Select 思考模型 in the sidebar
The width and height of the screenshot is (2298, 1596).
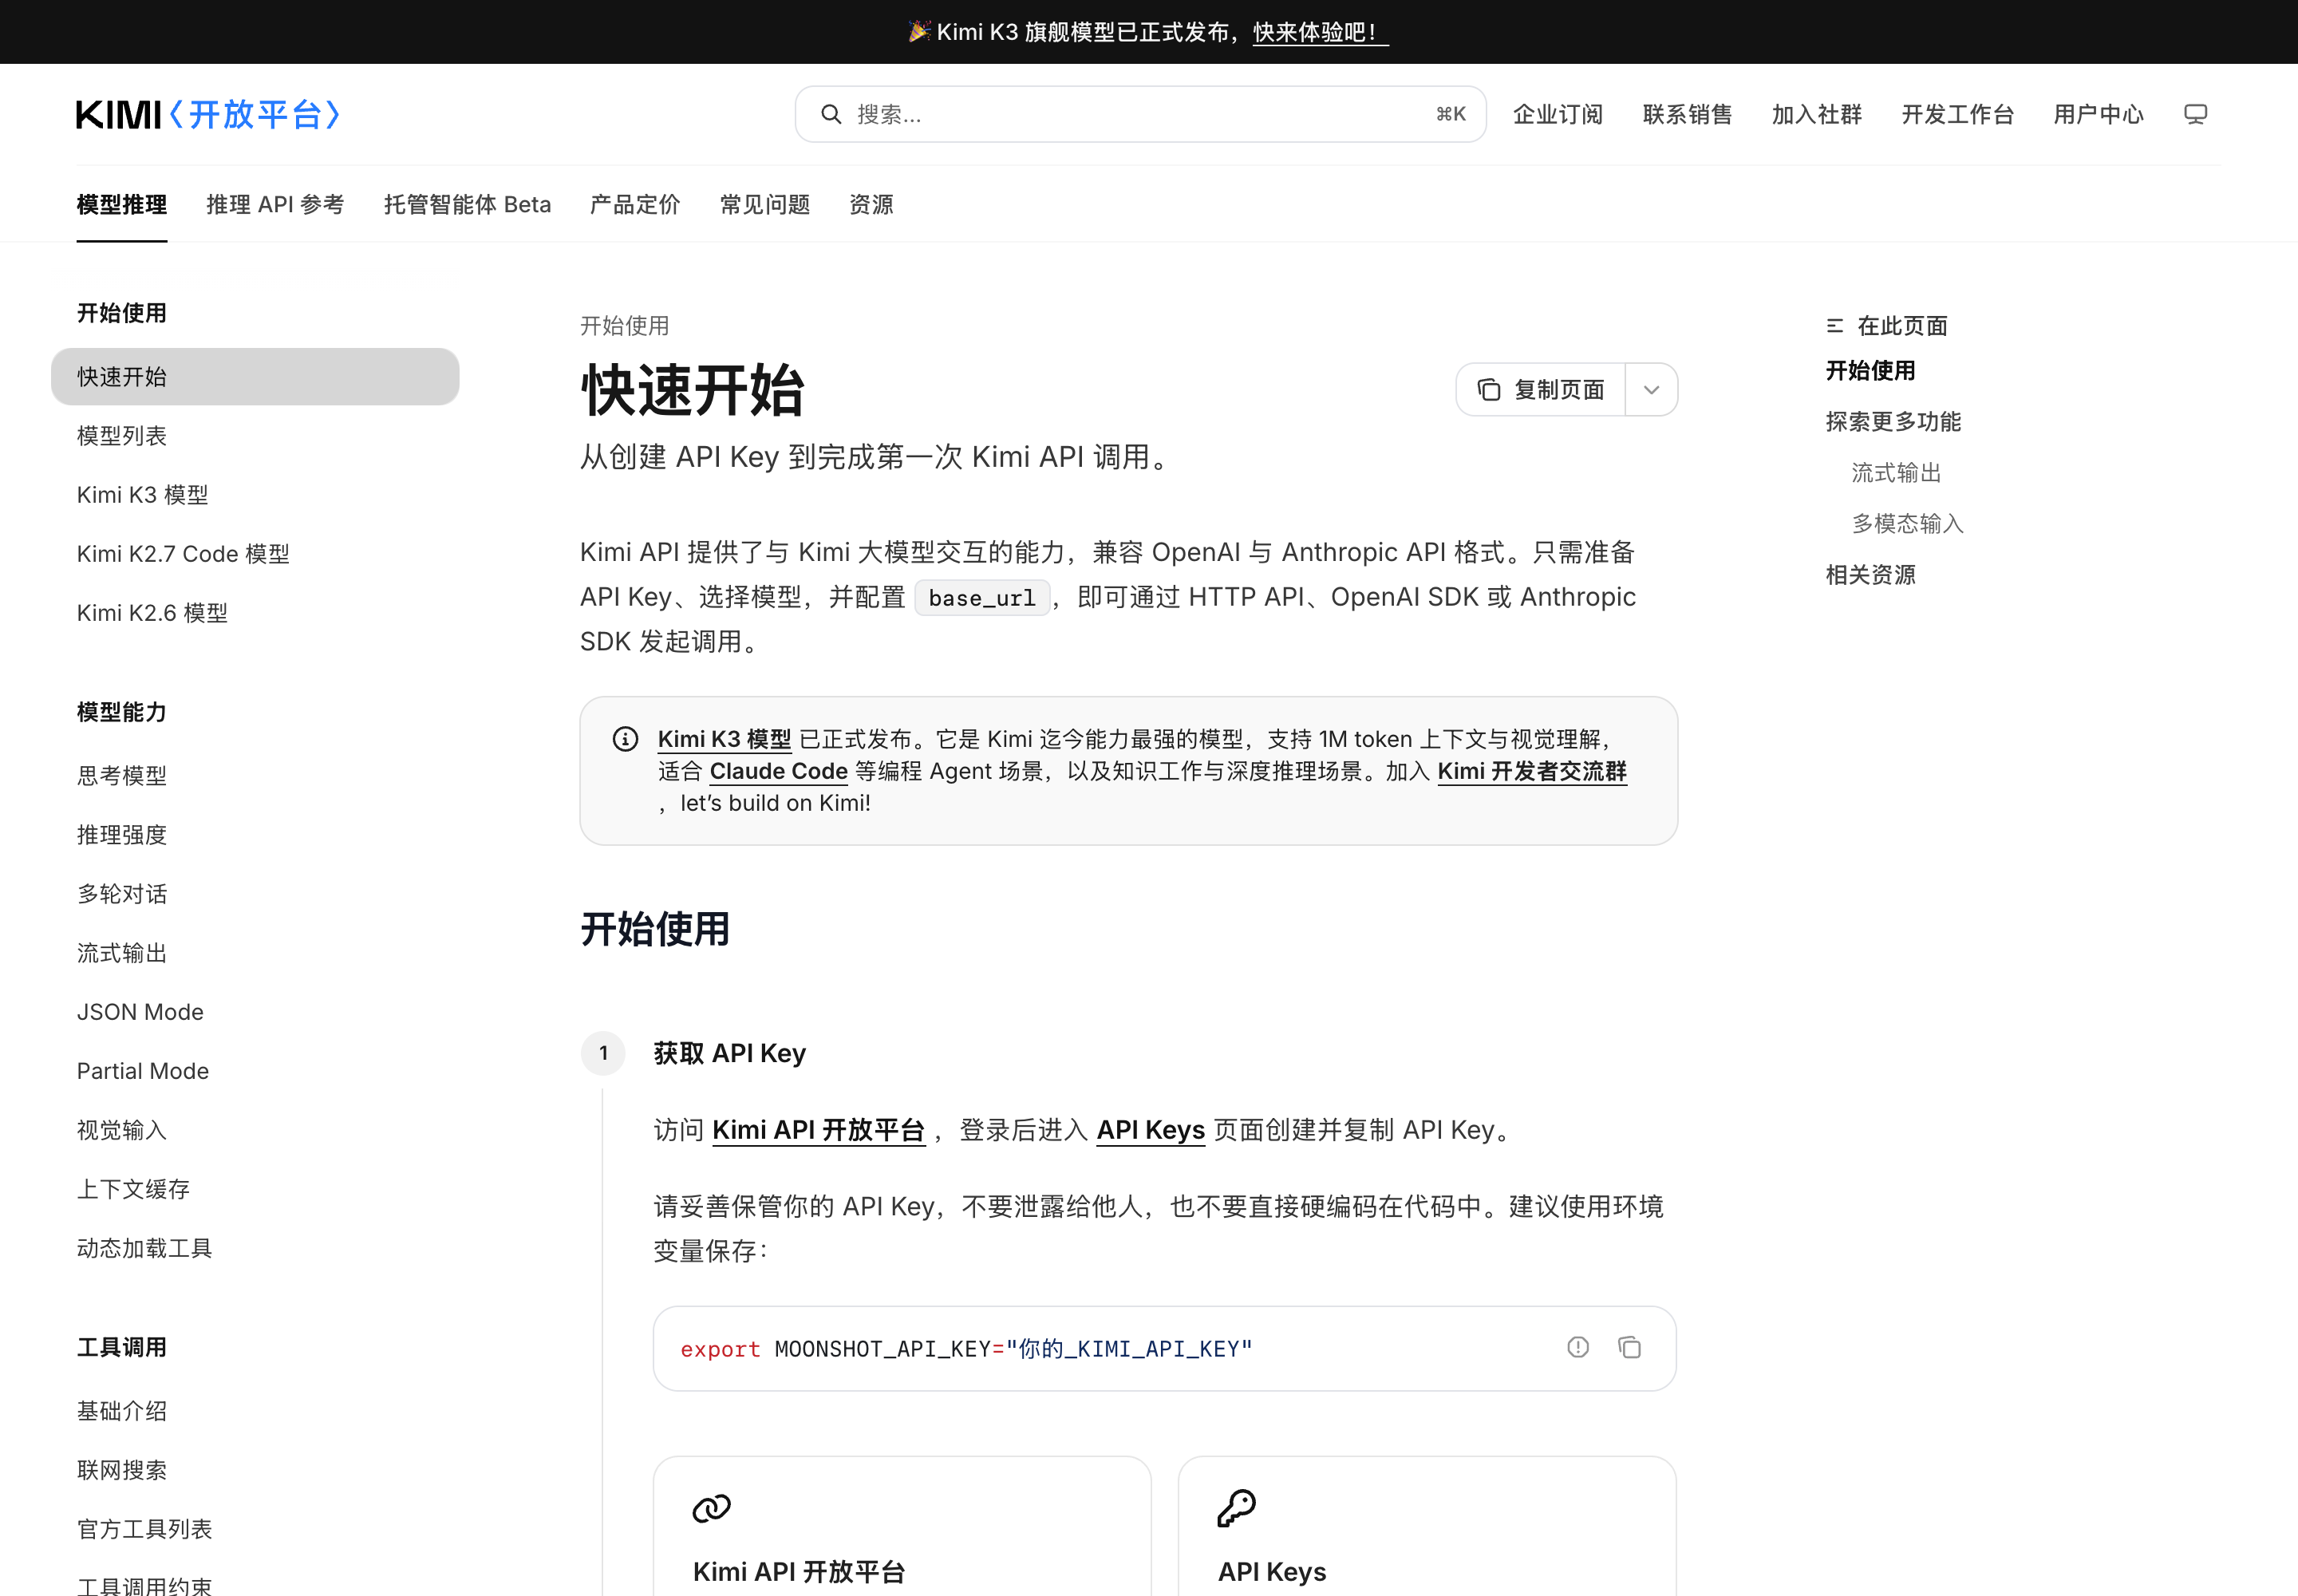pos(255,776)
